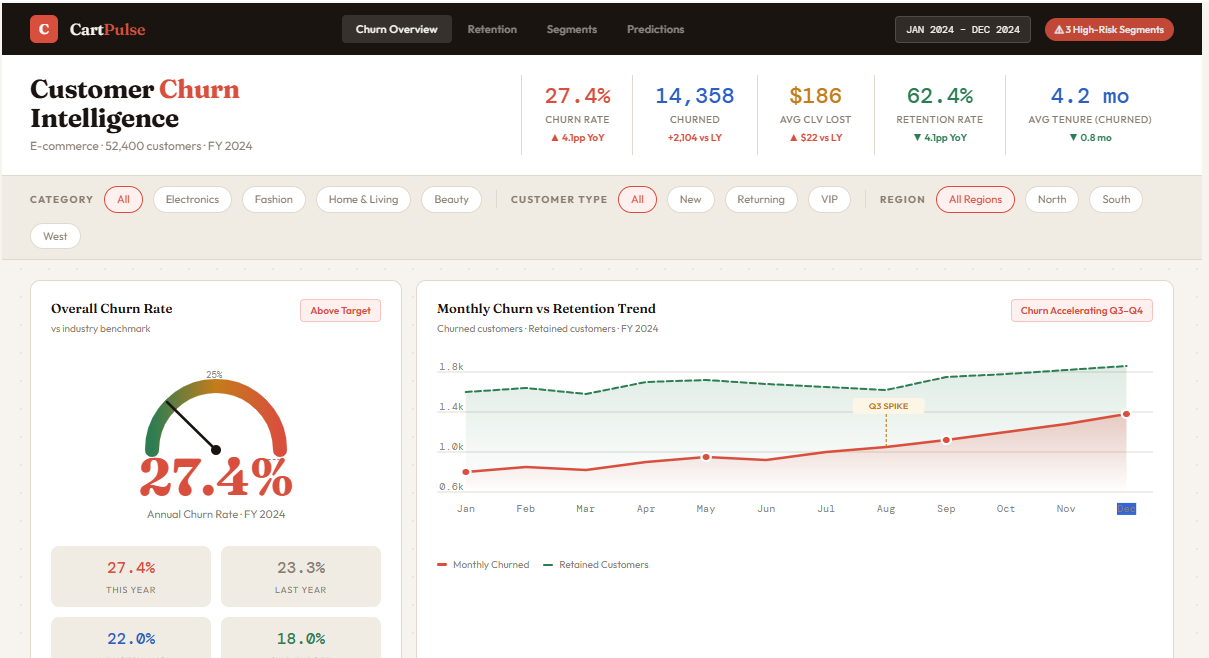
Task: Filter by New customer type
Action: [x=691, y=199]
